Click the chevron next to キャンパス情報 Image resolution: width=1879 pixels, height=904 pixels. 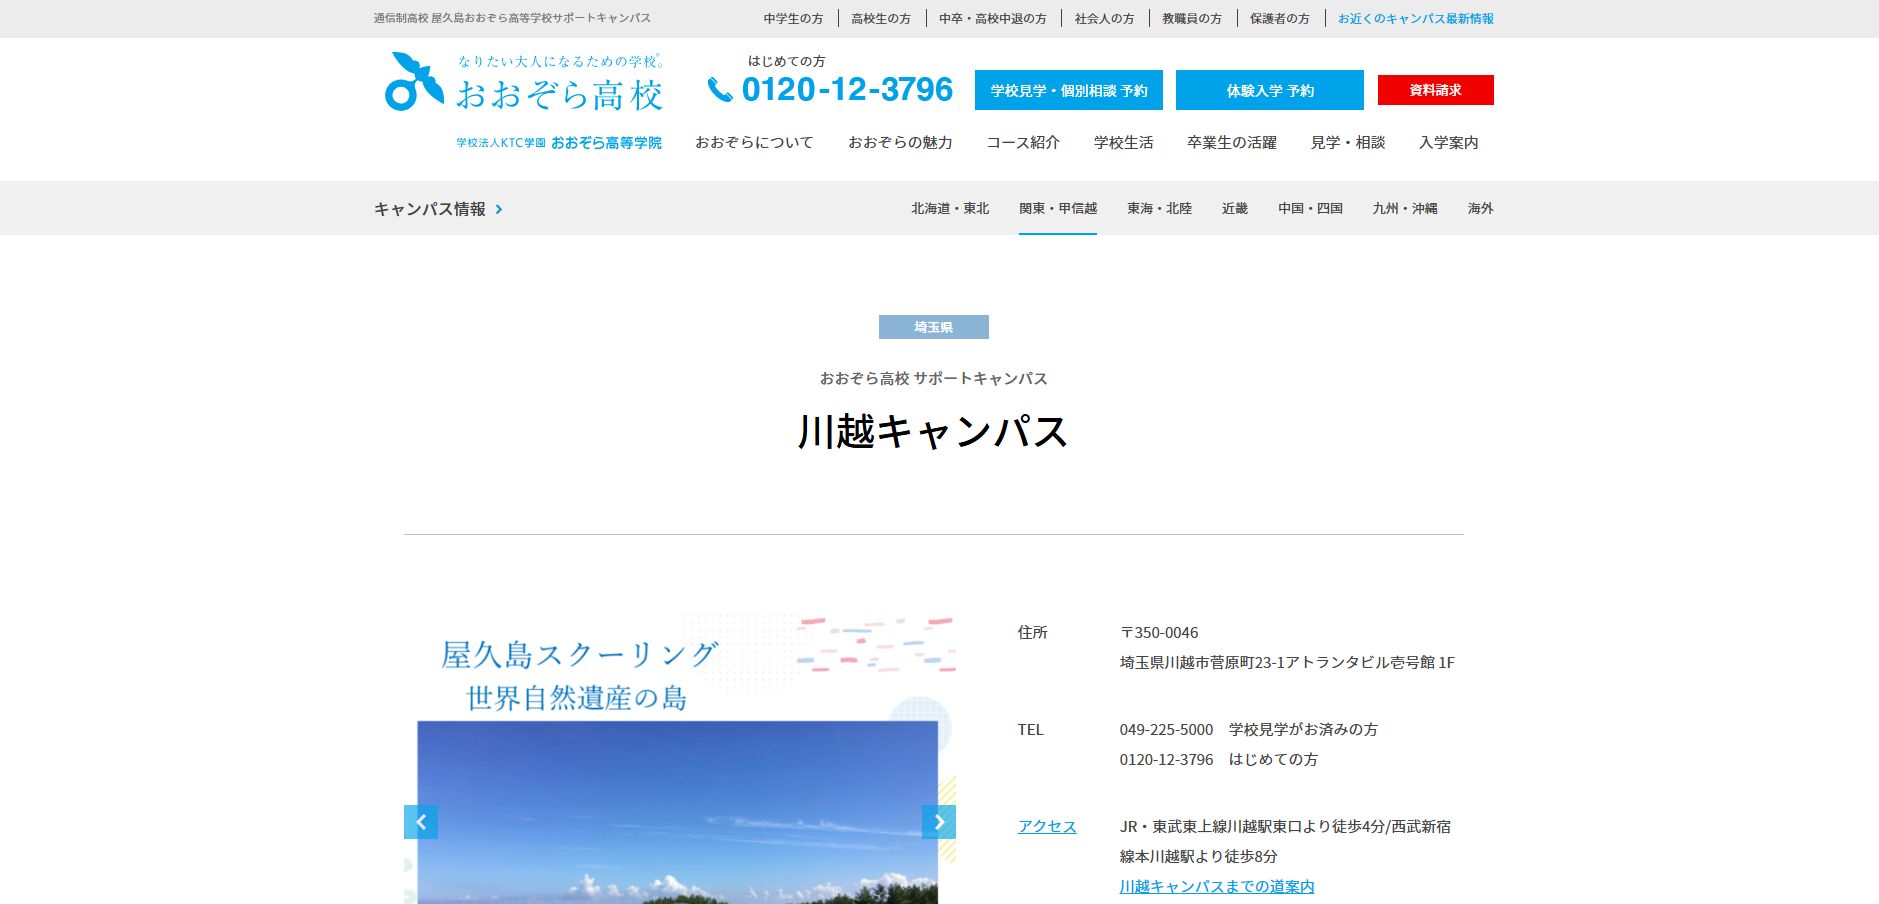pyautogui.click(x=499, y=209)
